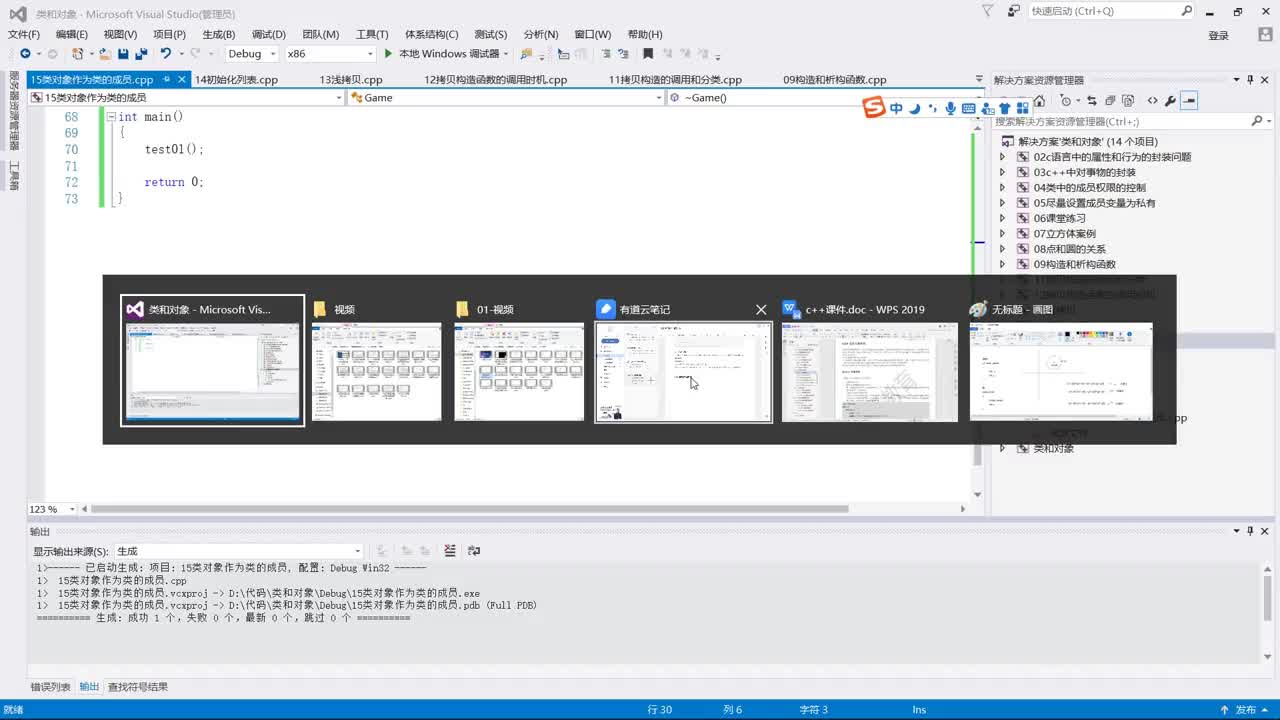1280x720 pixels.
Task: Toggle auto-hide pin on Output panel
Action: (x=1250, y=531)
